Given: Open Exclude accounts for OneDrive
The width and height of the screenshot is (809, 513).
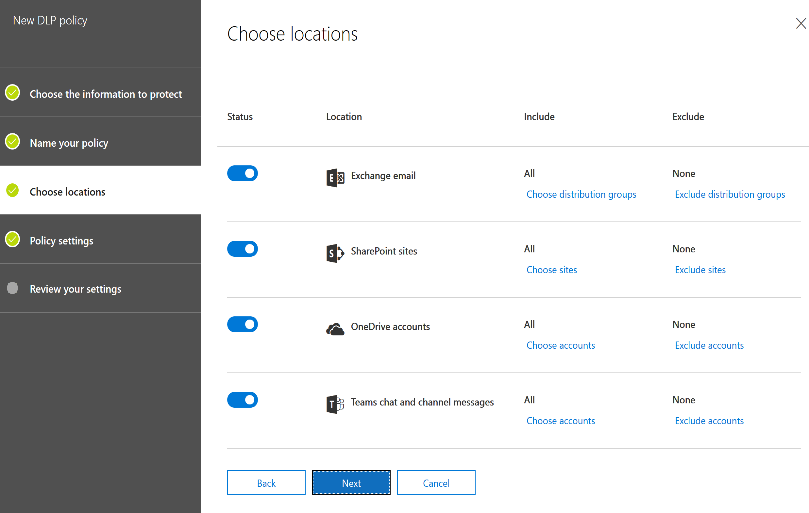Looking at the screenshot, I should click(x=709, y=345).
